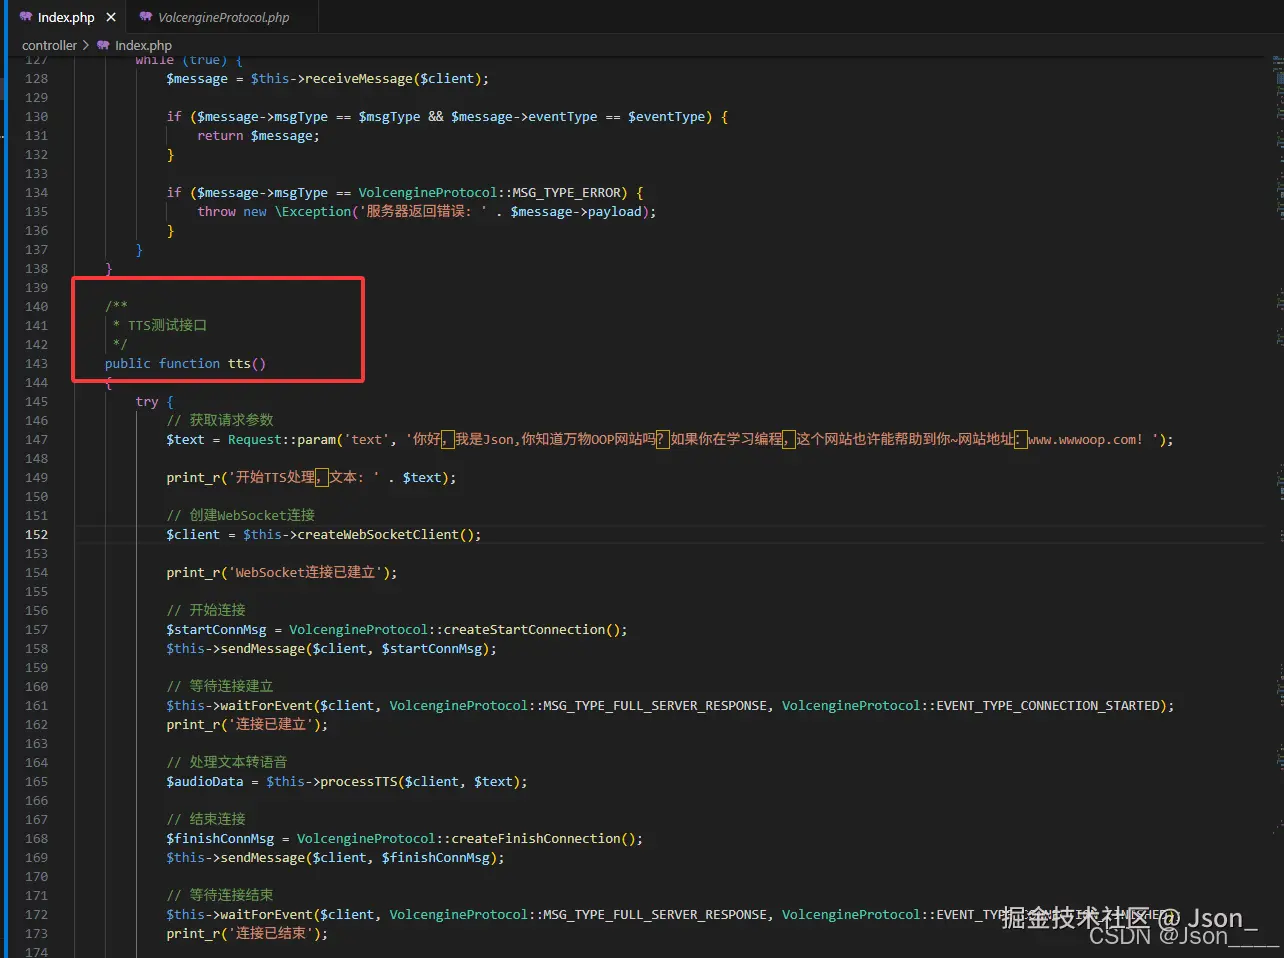
Task: Click the $eventType variable on line 130
Action: [666, 116]
